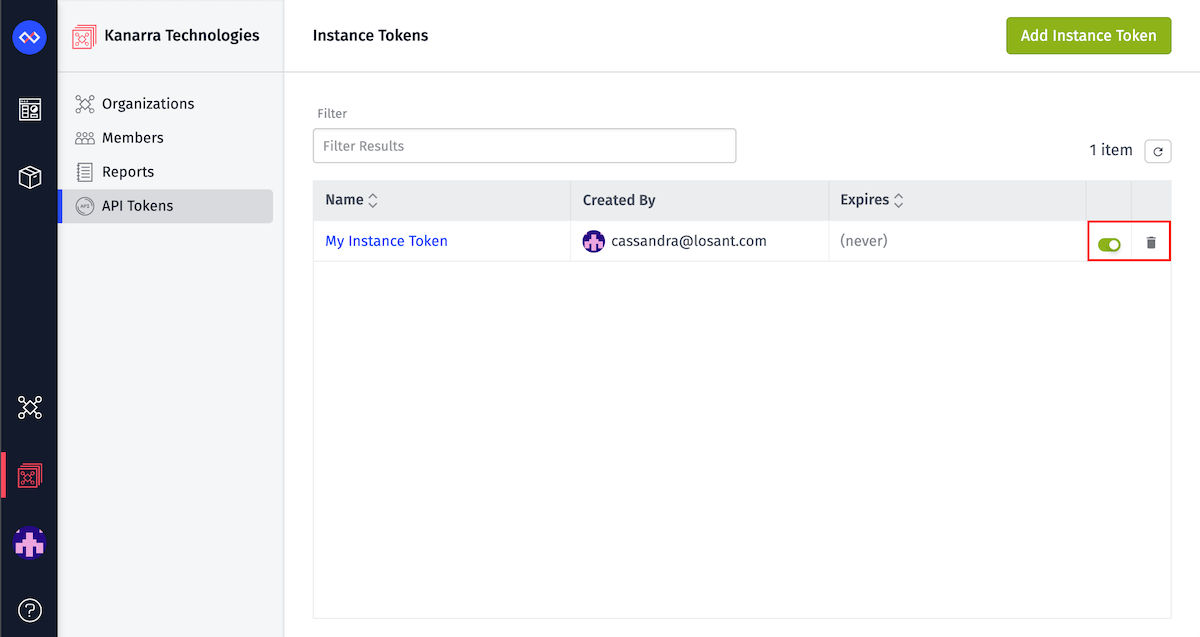Click the Kanarra Technologies instance logo icon

83,37
